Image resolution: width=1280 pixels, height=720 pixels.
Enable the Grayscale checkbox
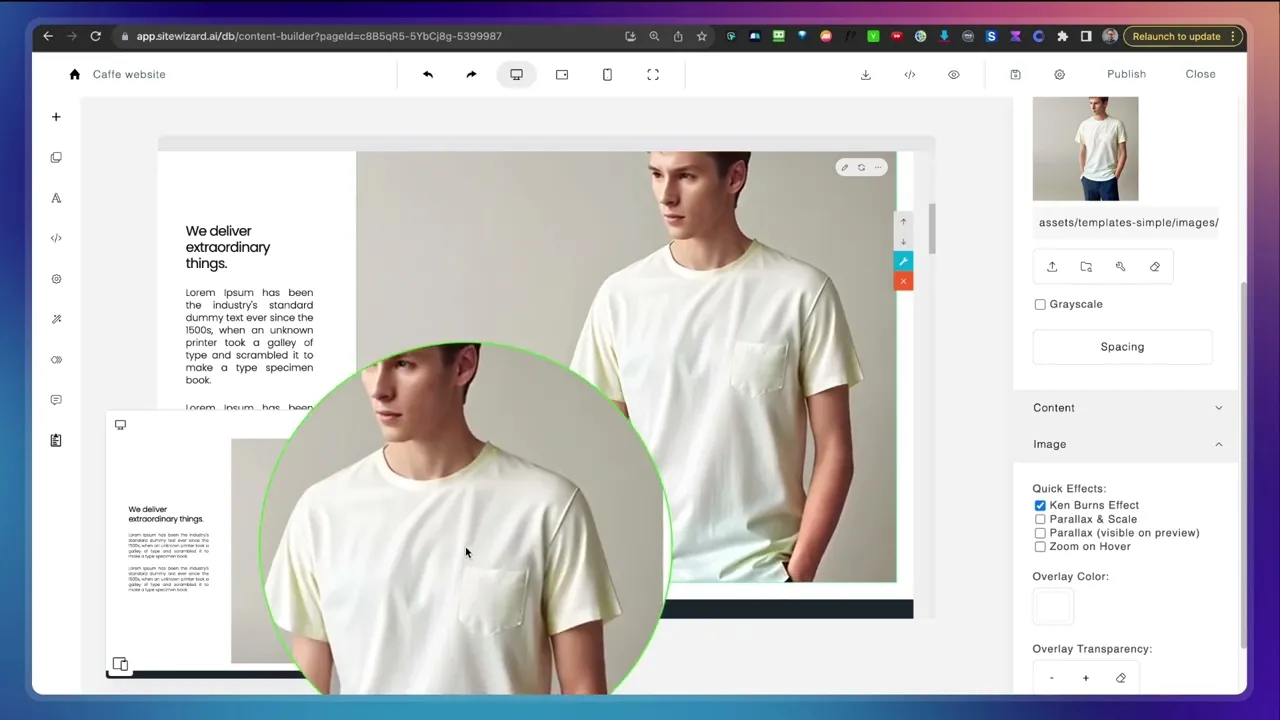(x=1040, y=304)
